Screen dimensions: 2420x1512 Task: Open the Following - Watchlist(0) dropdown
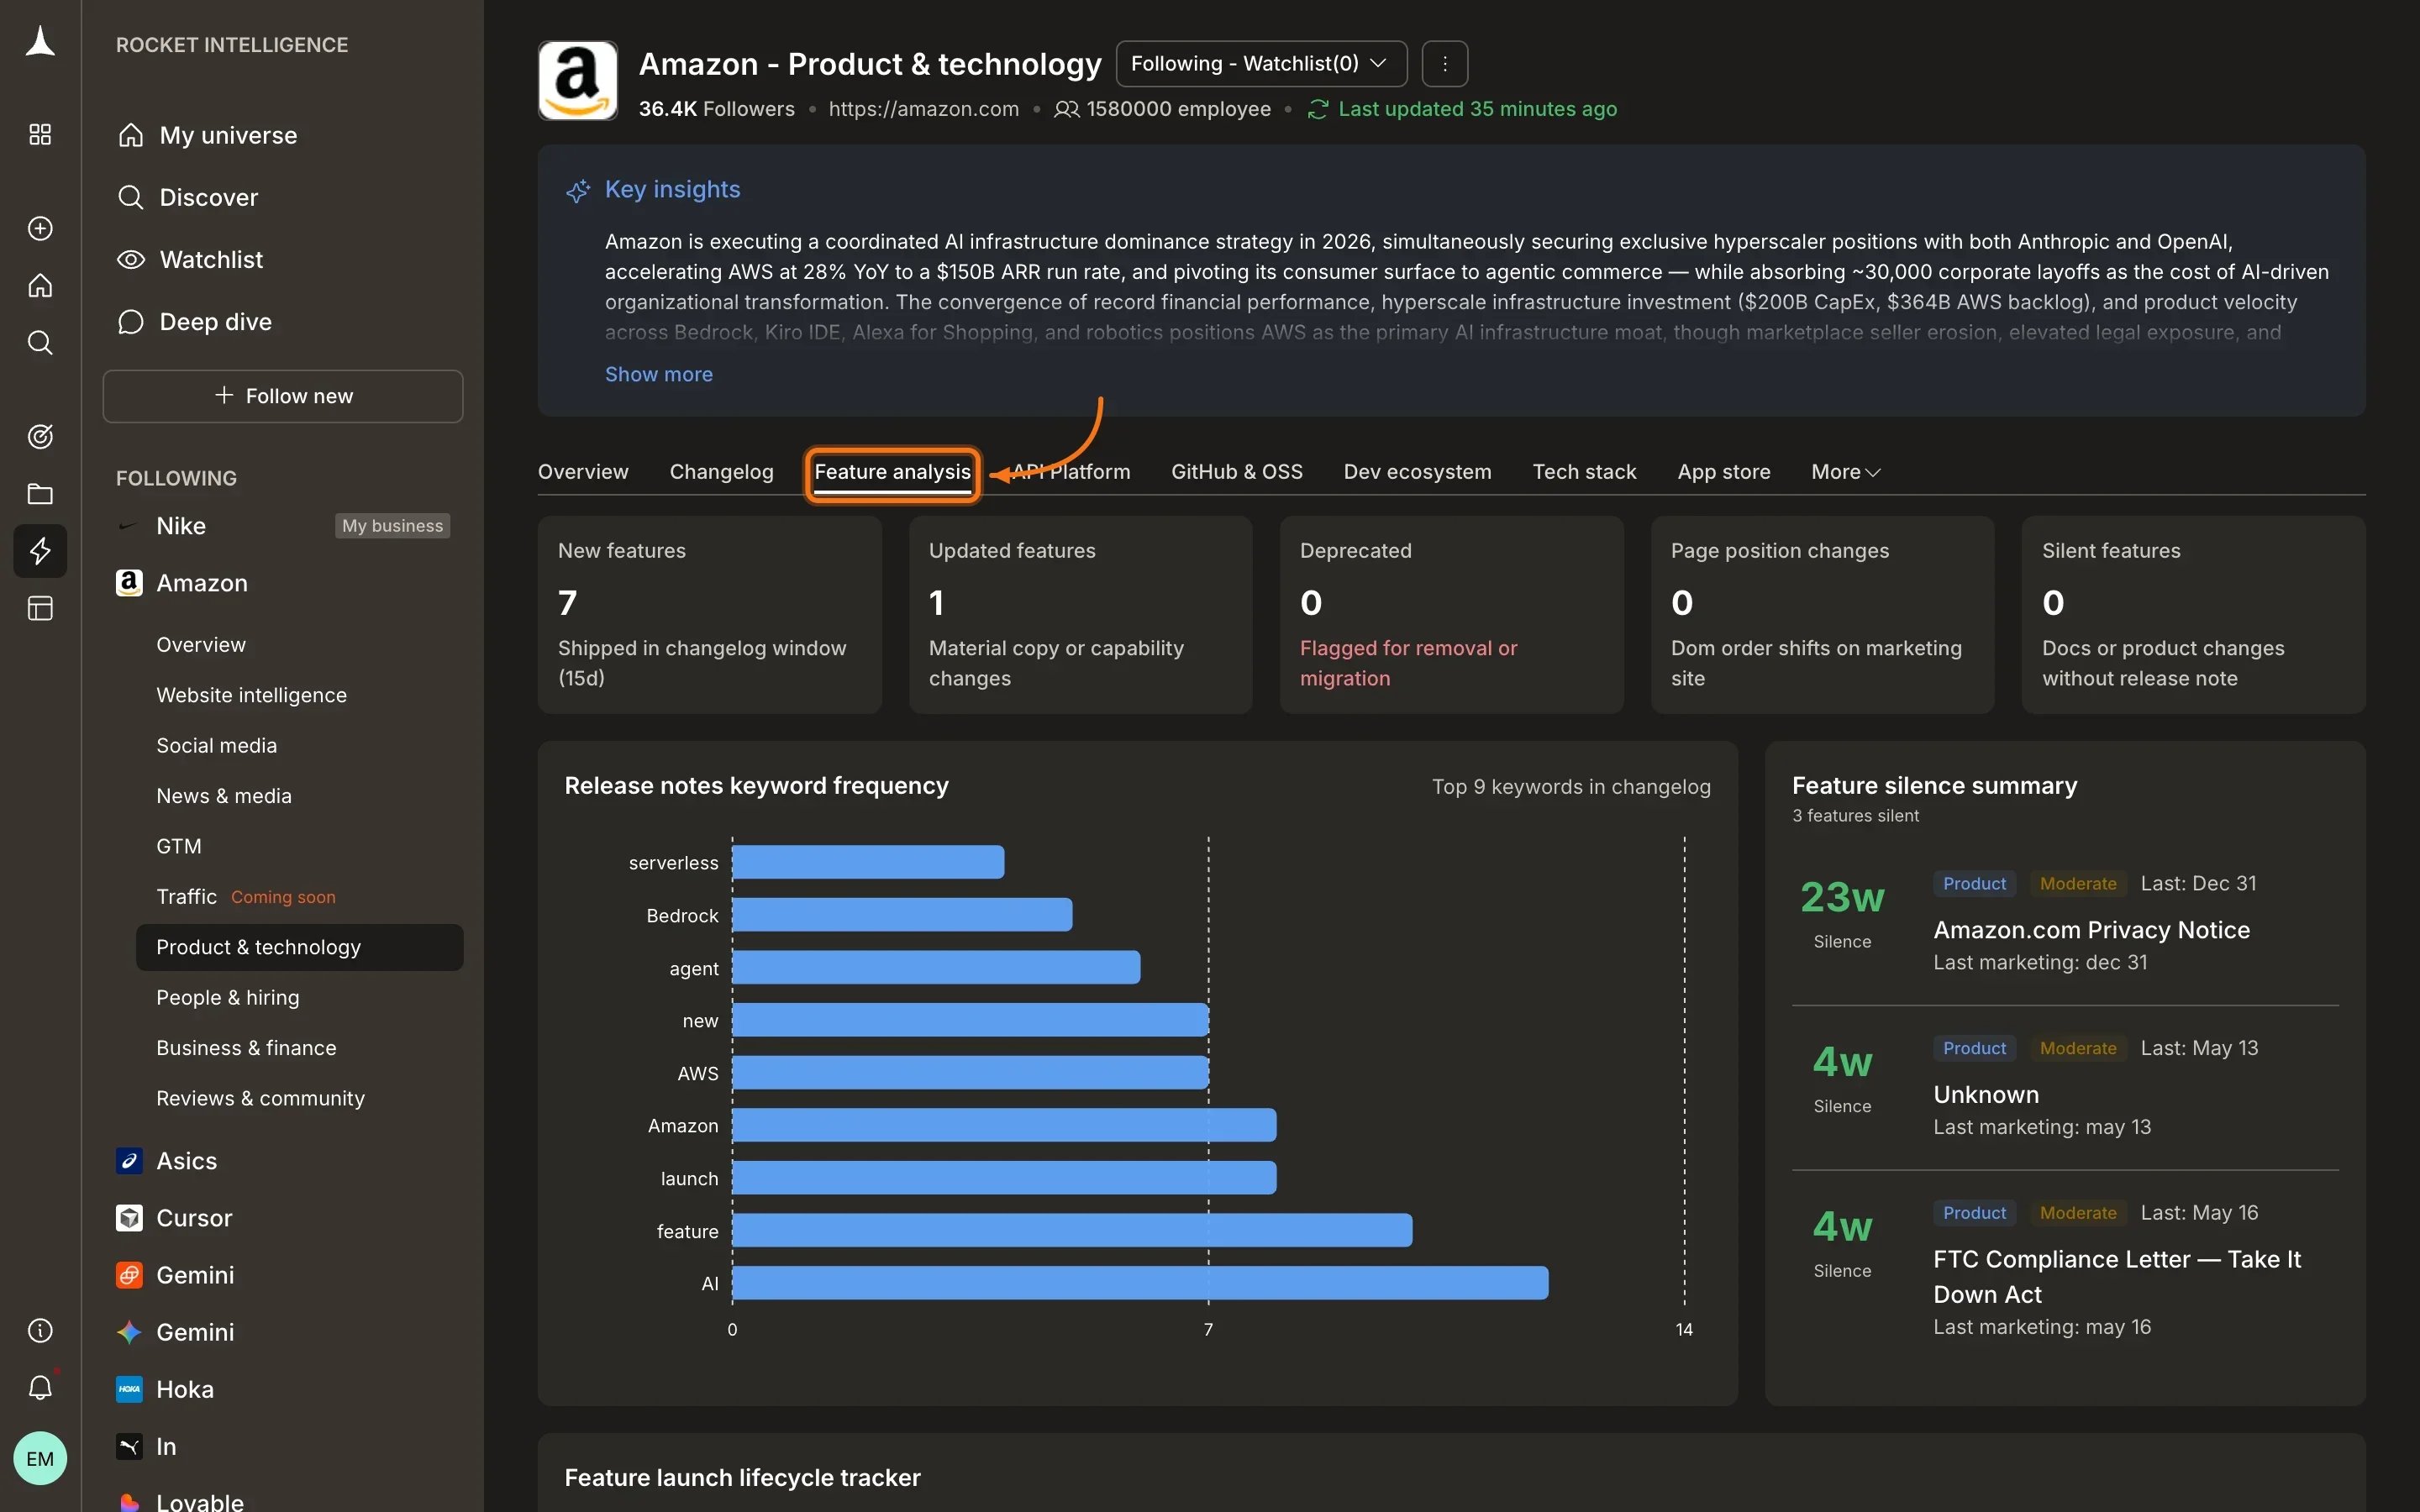(x=1261, y=64)
